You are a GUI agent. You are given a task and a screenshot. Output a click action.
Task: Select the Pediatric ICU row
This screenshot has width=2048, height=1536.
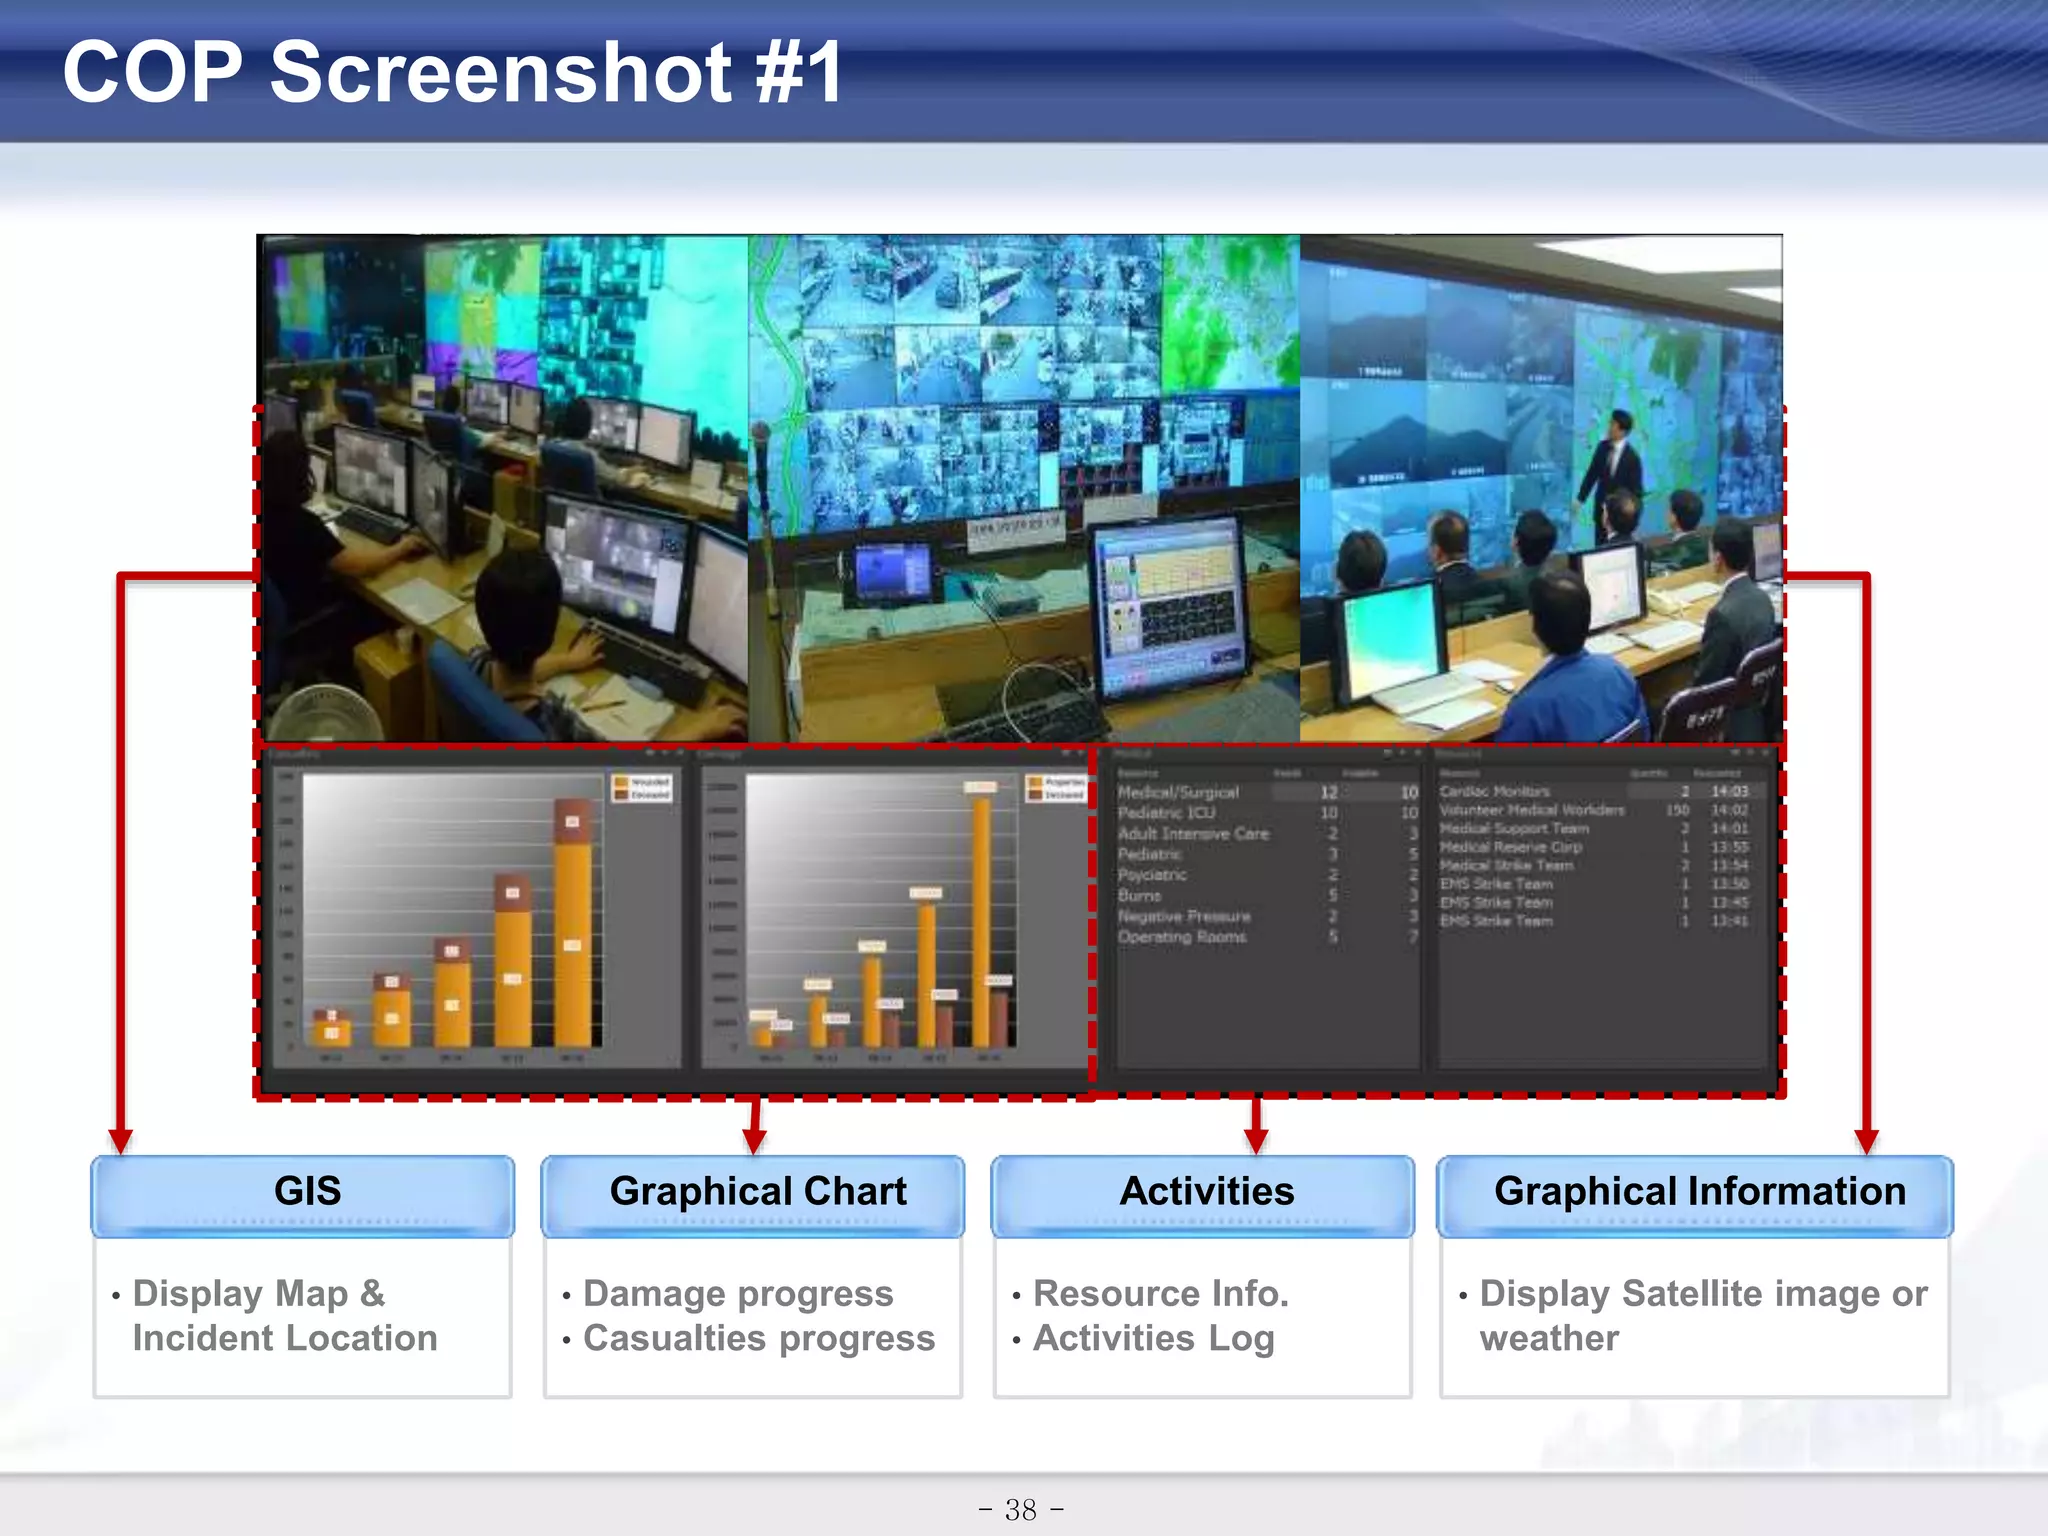(x=1168, y=813)
